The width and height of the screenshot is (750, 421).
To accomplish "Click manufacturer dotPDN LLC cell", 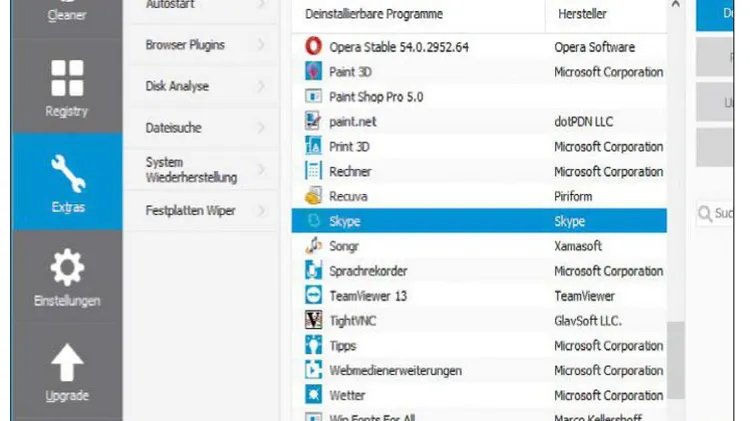I will click(584, 122).
